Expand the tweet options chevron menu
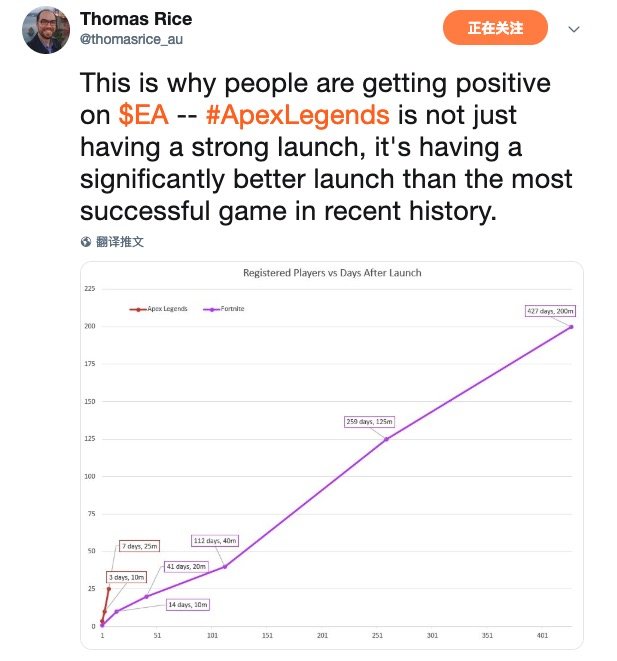The height and width of the screenshot is (661, 617). coord(574,29)
